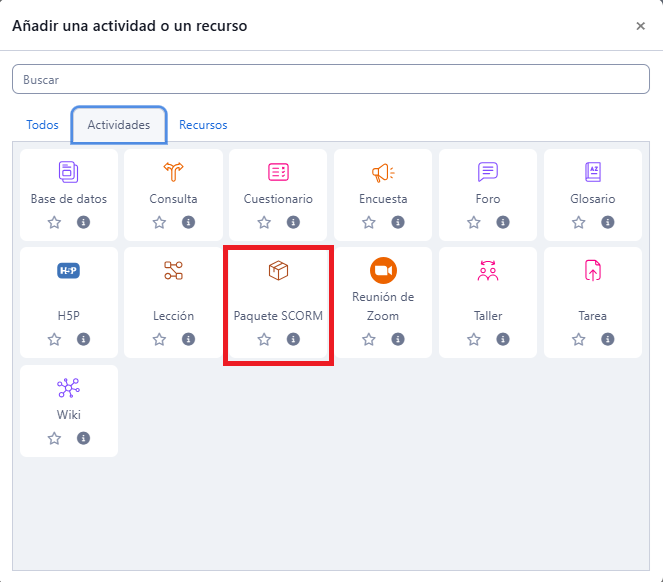Click the Paquete SCORM box icon
663x582 pixels.
tap(278, 270)
